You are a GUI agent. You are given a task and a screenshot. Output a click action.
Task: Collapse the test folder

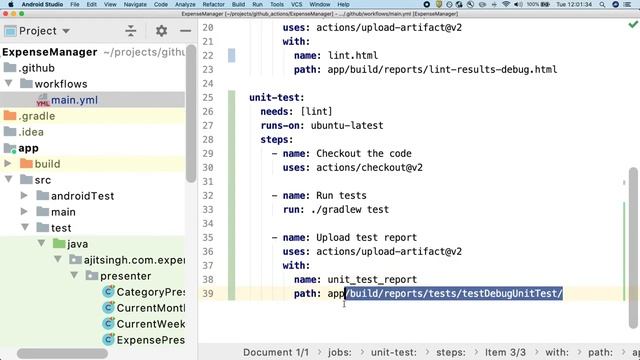[25, 227]
